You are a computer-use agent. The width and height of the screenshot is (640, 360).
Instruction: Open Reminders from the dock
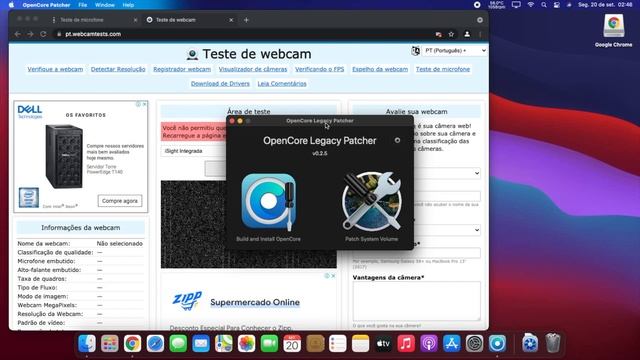pos(338,344)
